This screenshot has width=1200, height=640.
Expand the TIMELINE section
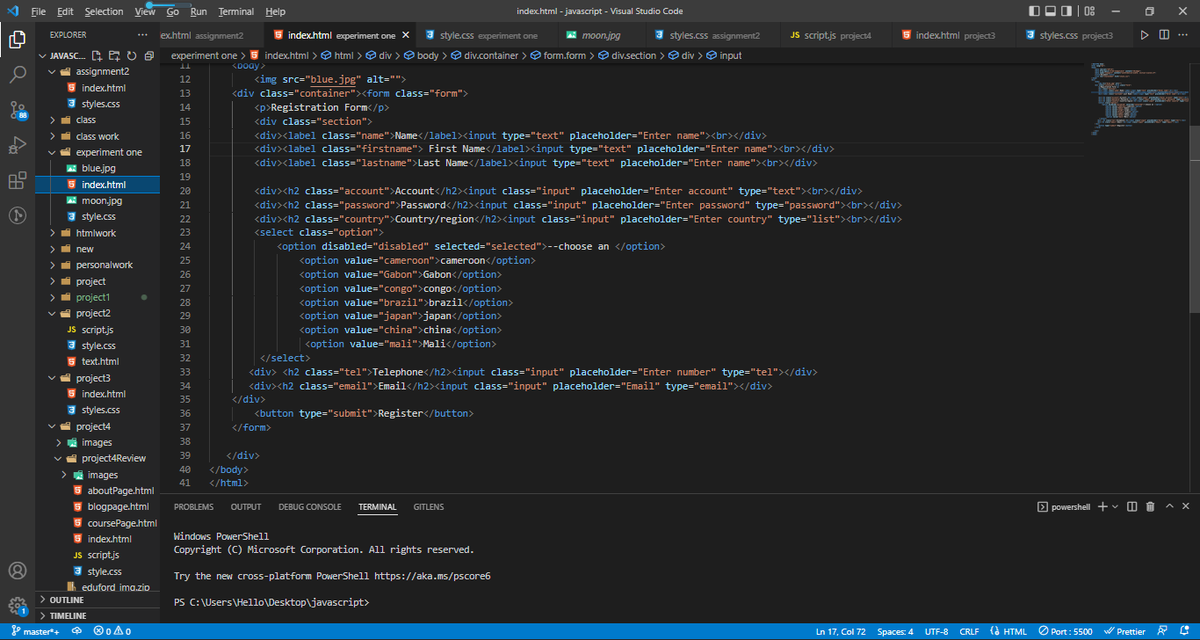tap(96, 616)
